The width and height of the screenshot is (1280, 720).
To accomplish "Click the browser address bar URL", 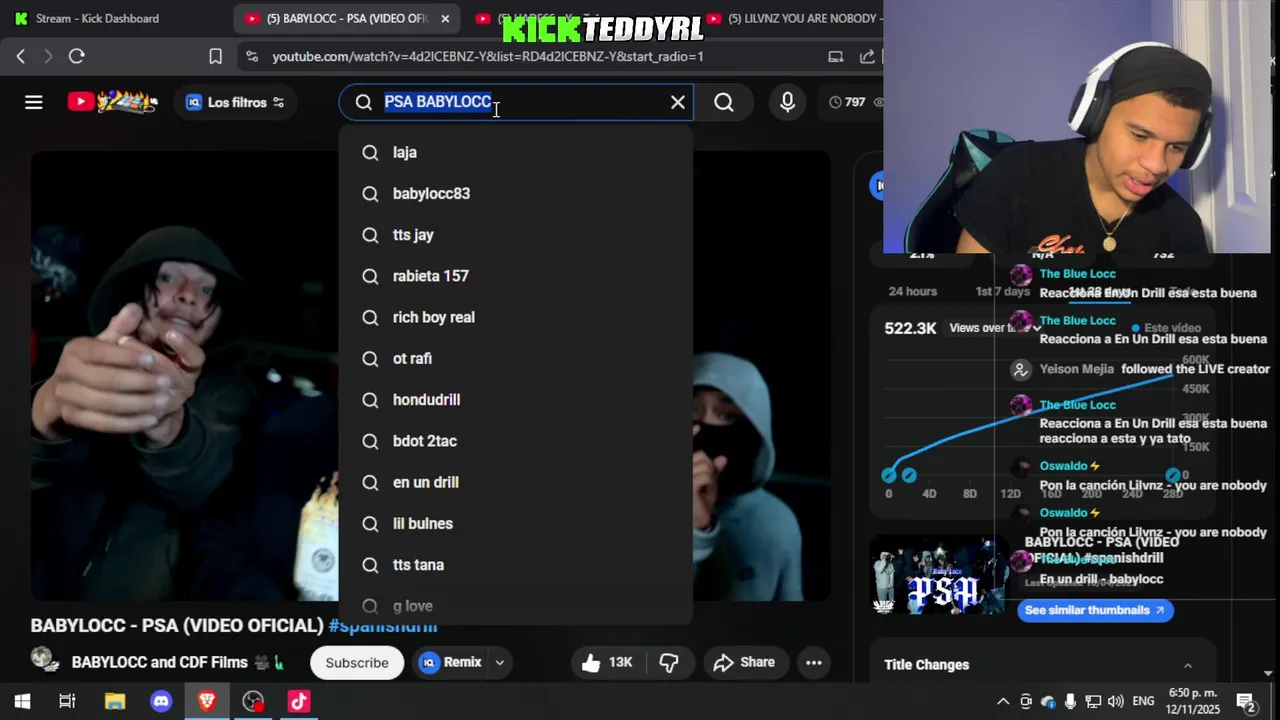I will (x=488, y=56).
